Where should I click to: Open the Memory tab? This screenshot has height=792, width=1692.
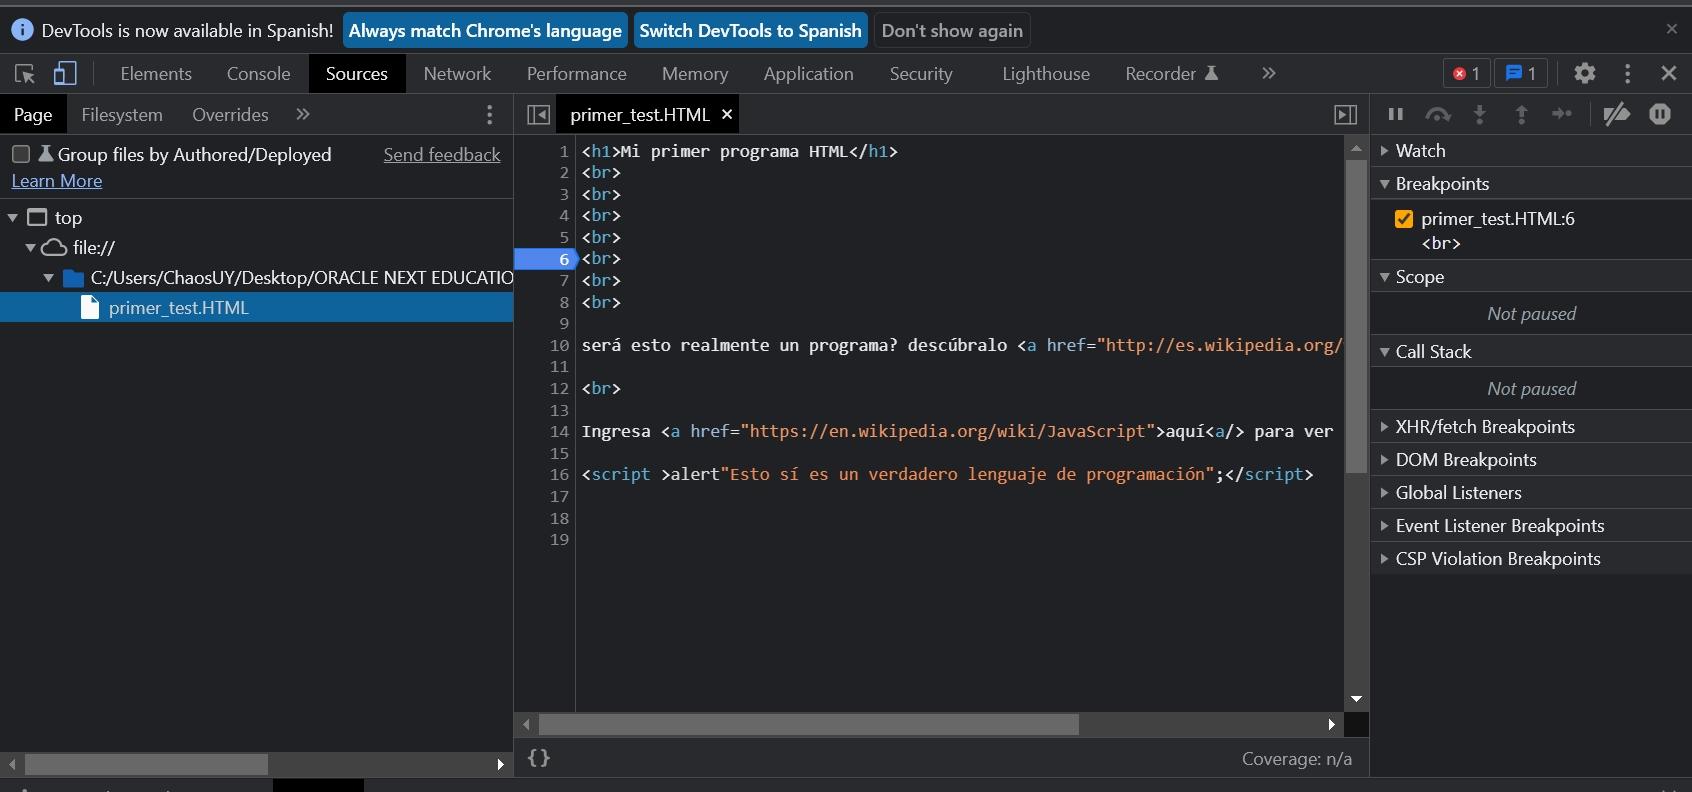tap(695, 73)
